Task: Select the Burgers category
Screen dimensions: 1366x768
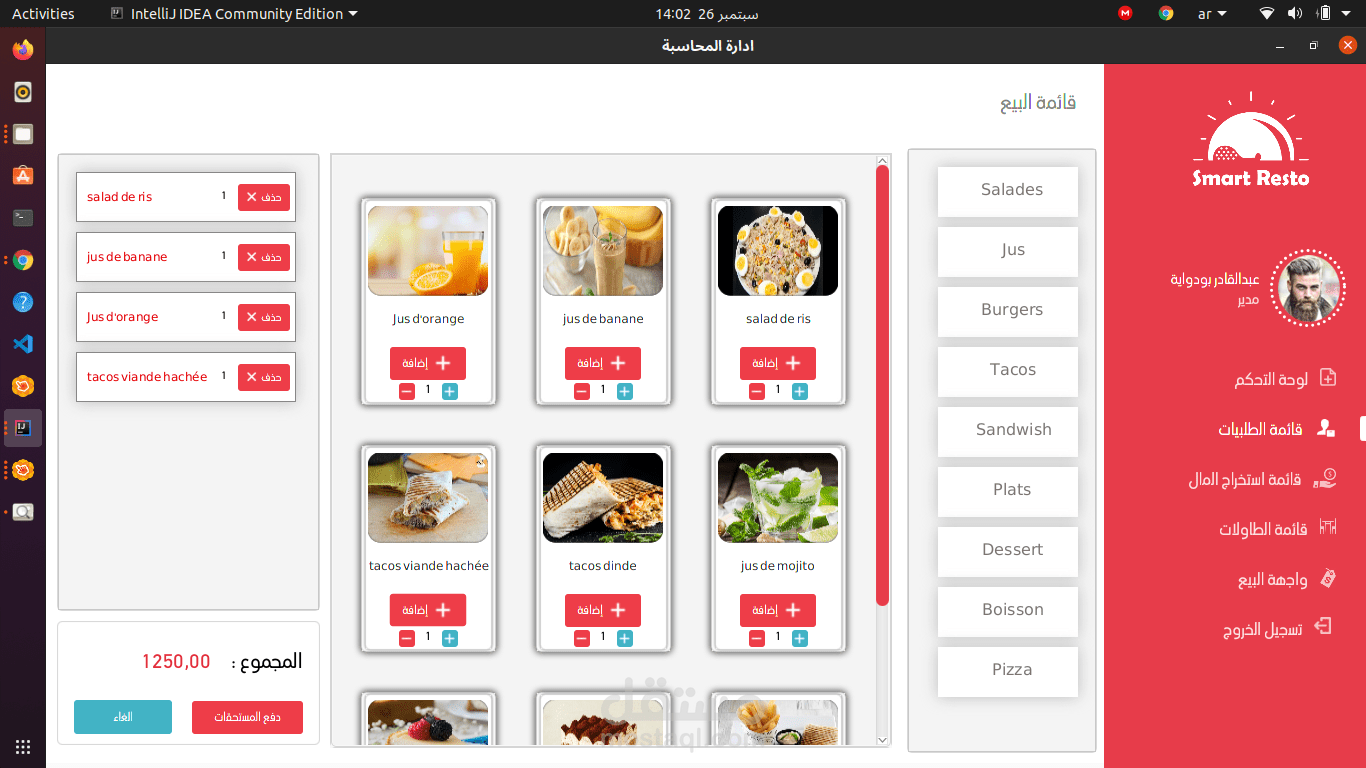Action: (x=1008, y=310)
